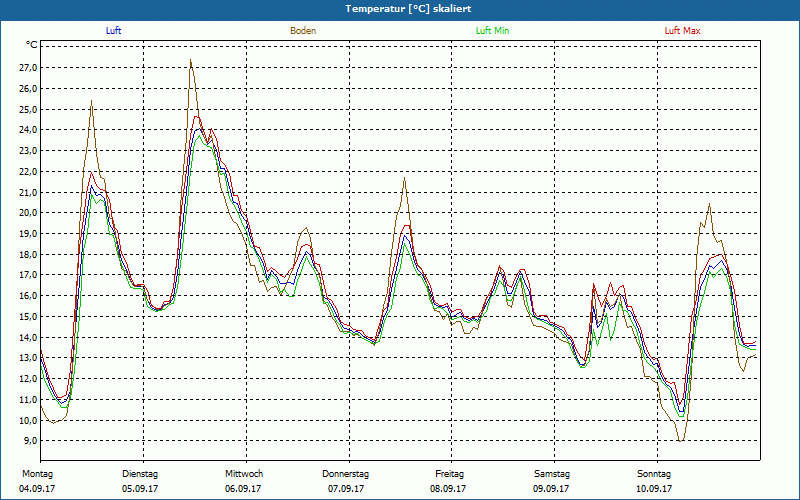Click the '°C' axis unit label

(x=31, y=45)
